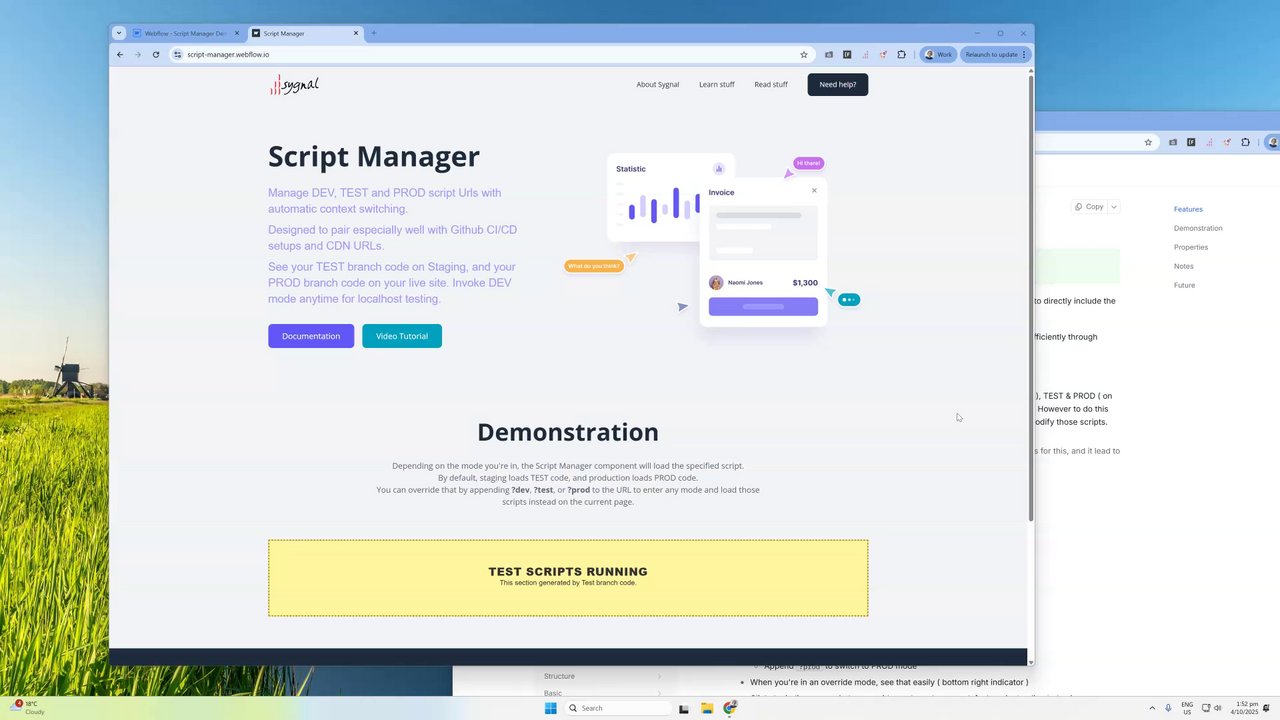Click bookmark star in background browser window
The image size is (1280, 720).
click(x=1148, y=142)
